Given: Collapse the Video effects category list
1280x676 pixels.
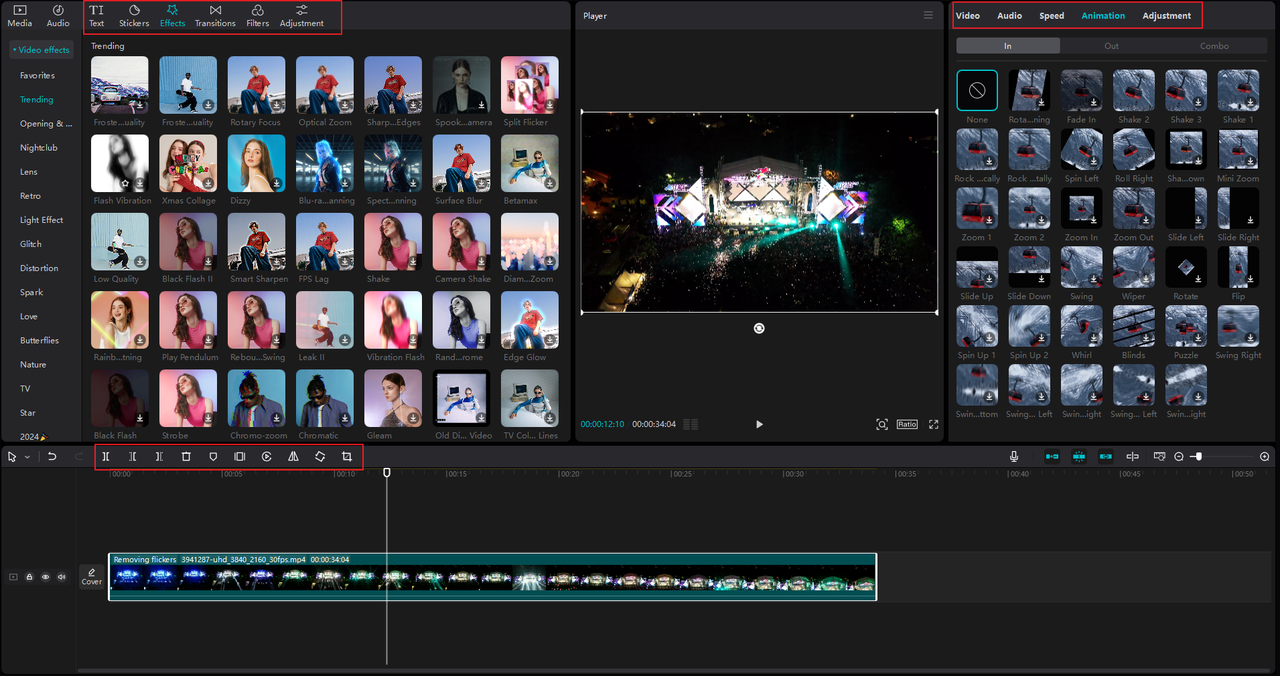Looking at the screenshot, I should [41, 50].
